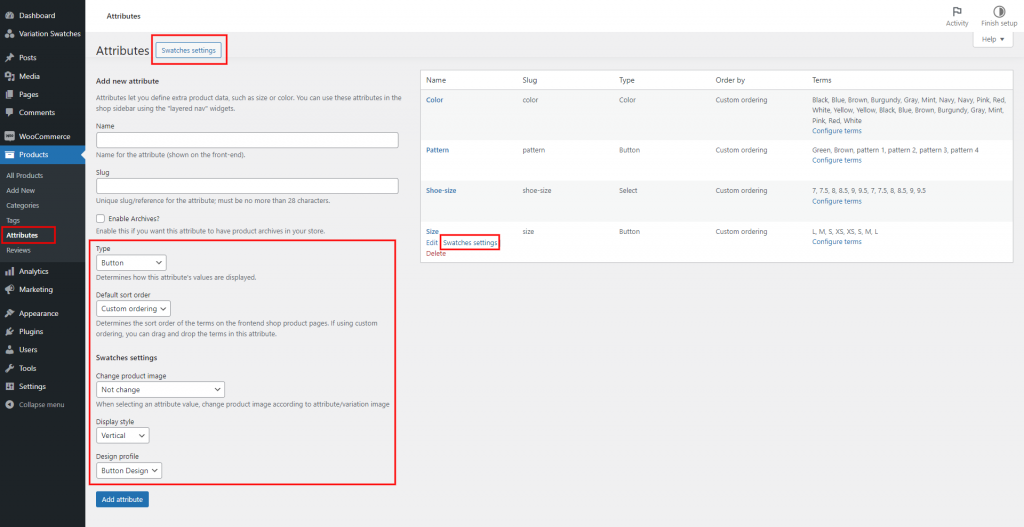The image size is (1024, 527).
Task: Expand the Help dropdown tab
Action: [993, 39]
